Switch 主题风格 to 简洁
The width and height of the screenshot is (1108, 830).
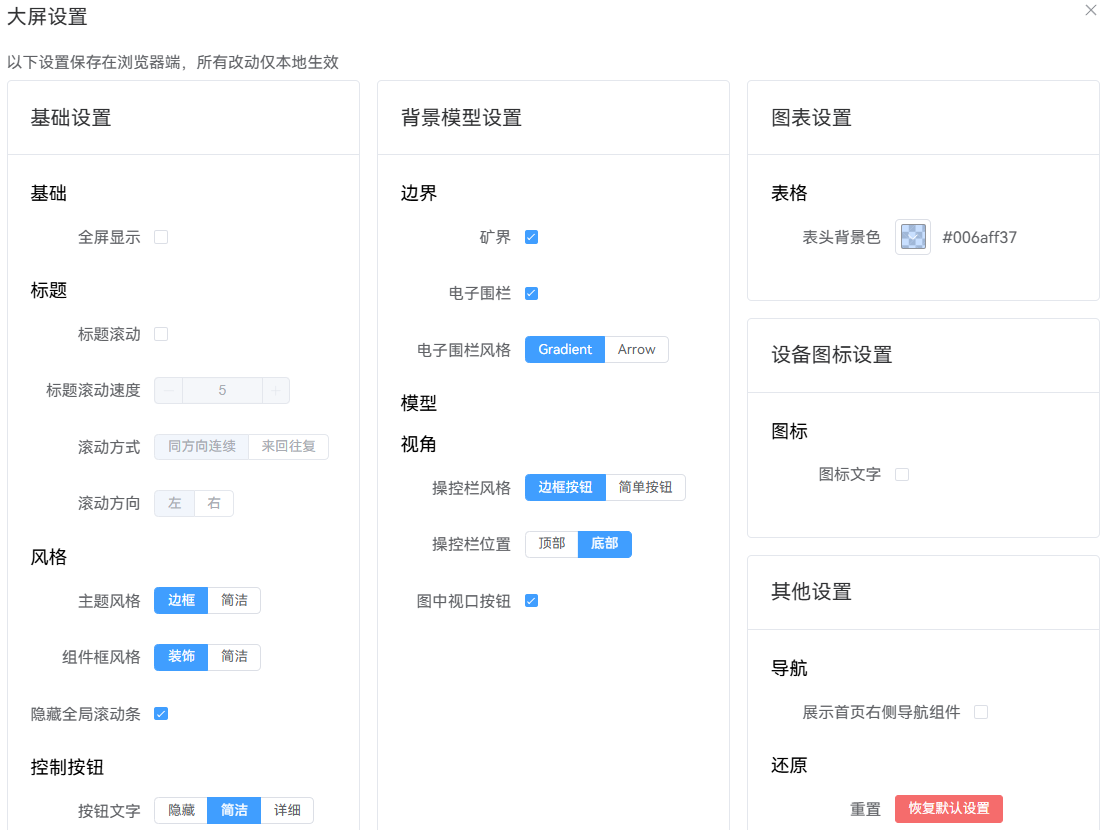point(234,600)
